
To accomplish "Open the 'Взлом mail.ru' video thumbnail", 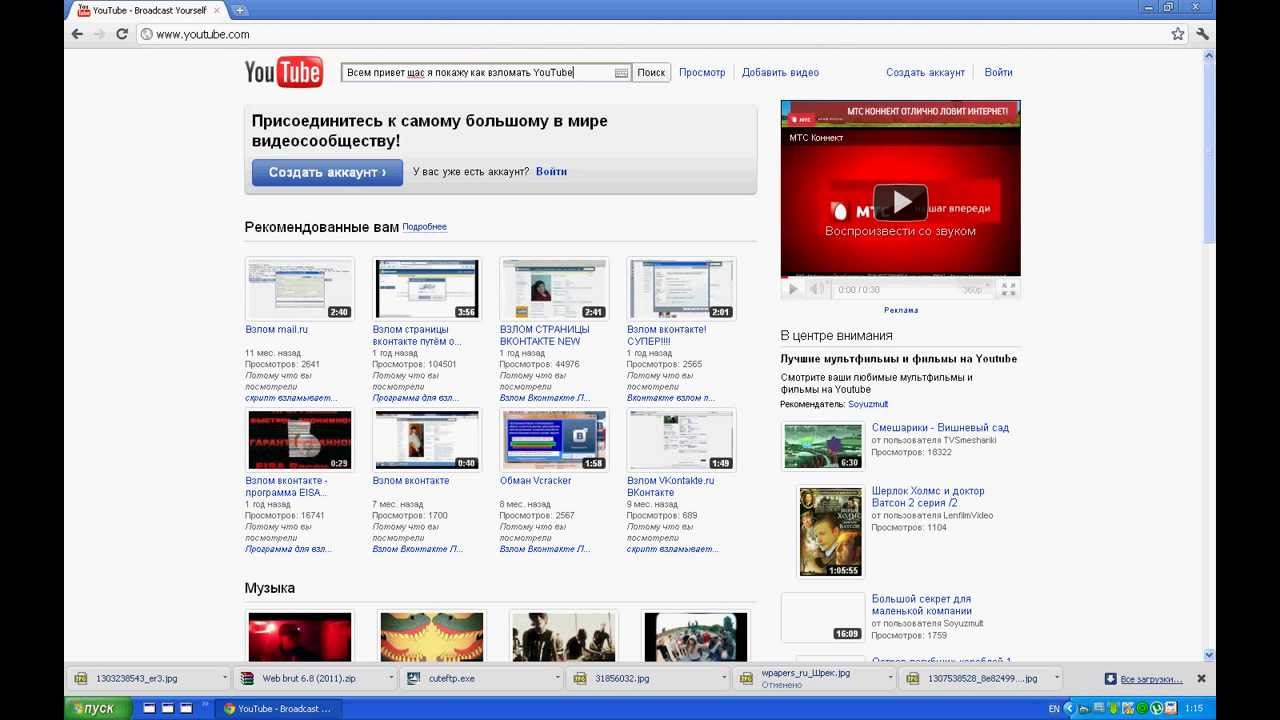I will click(x=299, y=288).
